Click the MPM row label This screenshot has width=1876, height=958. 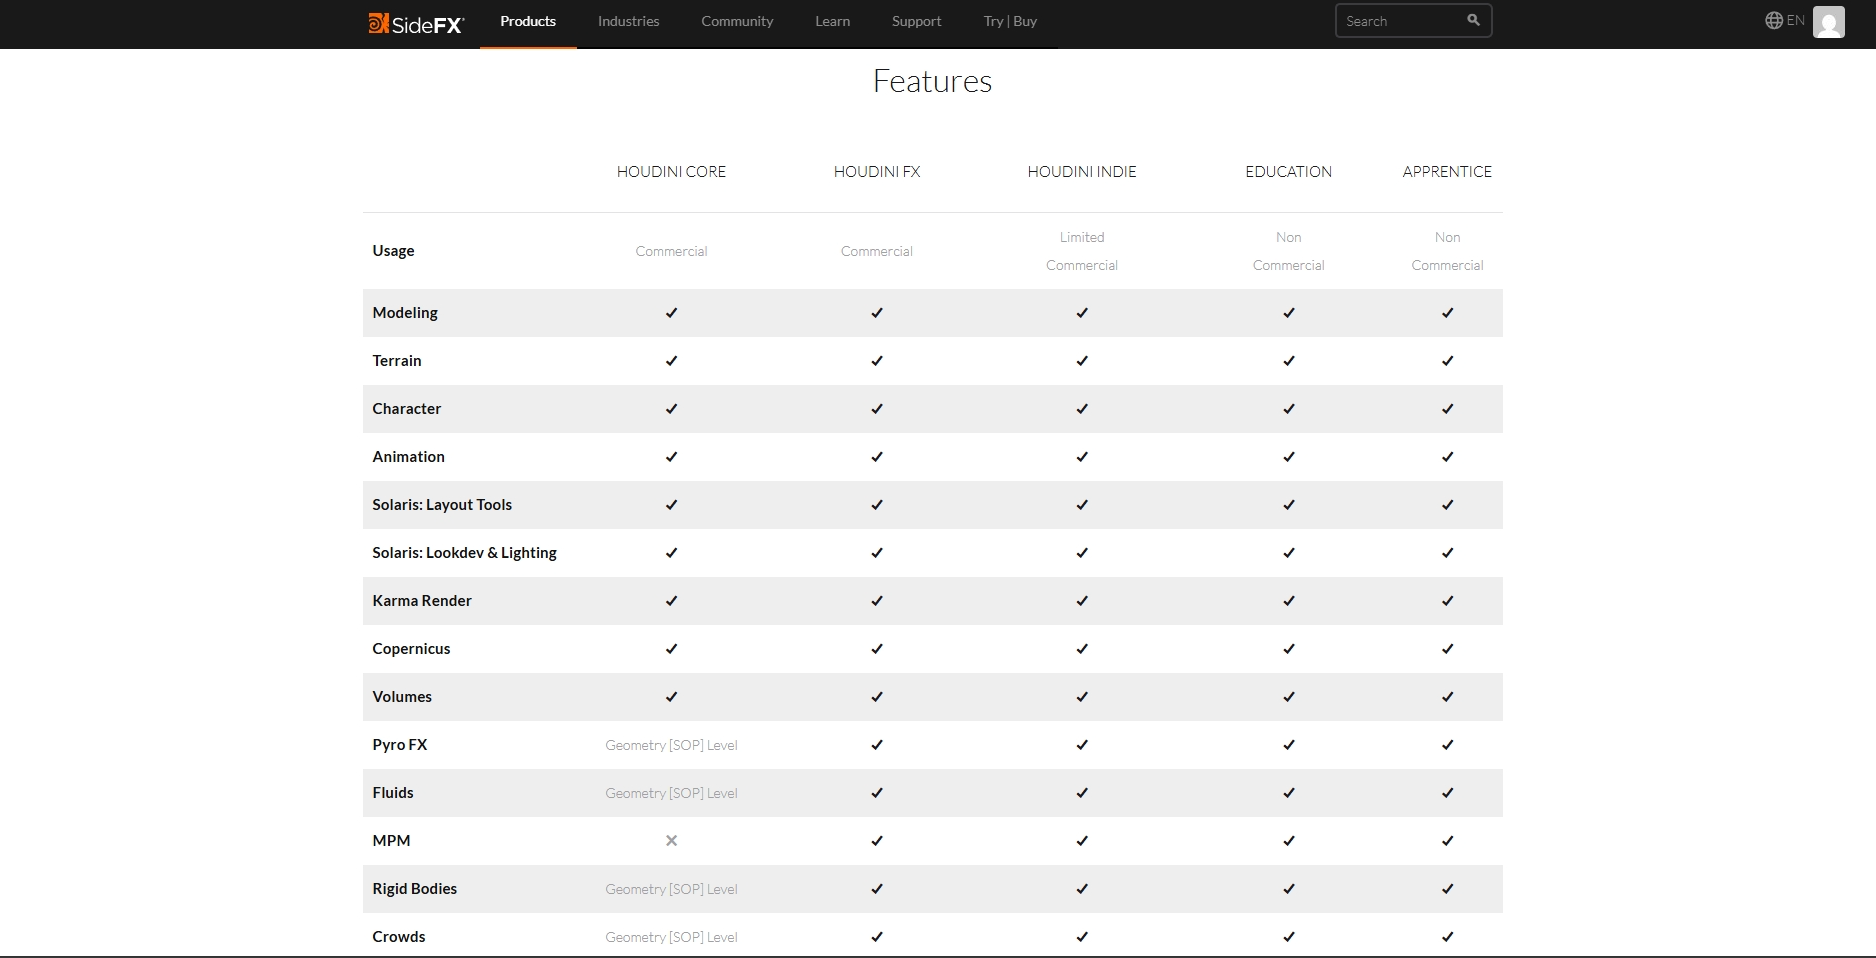tap(391, 841)
